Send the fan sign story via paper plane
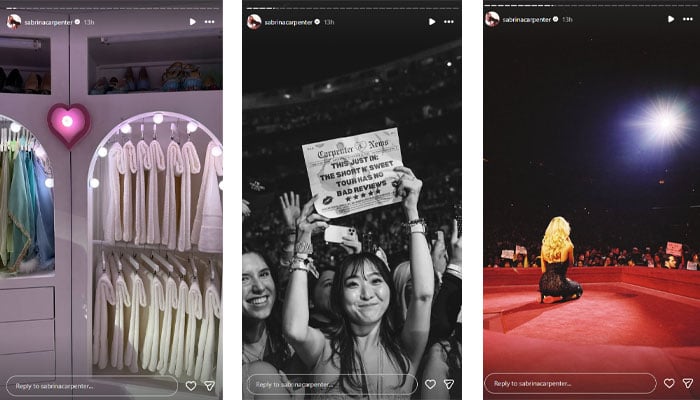700x400 pixels. [449, 384]
